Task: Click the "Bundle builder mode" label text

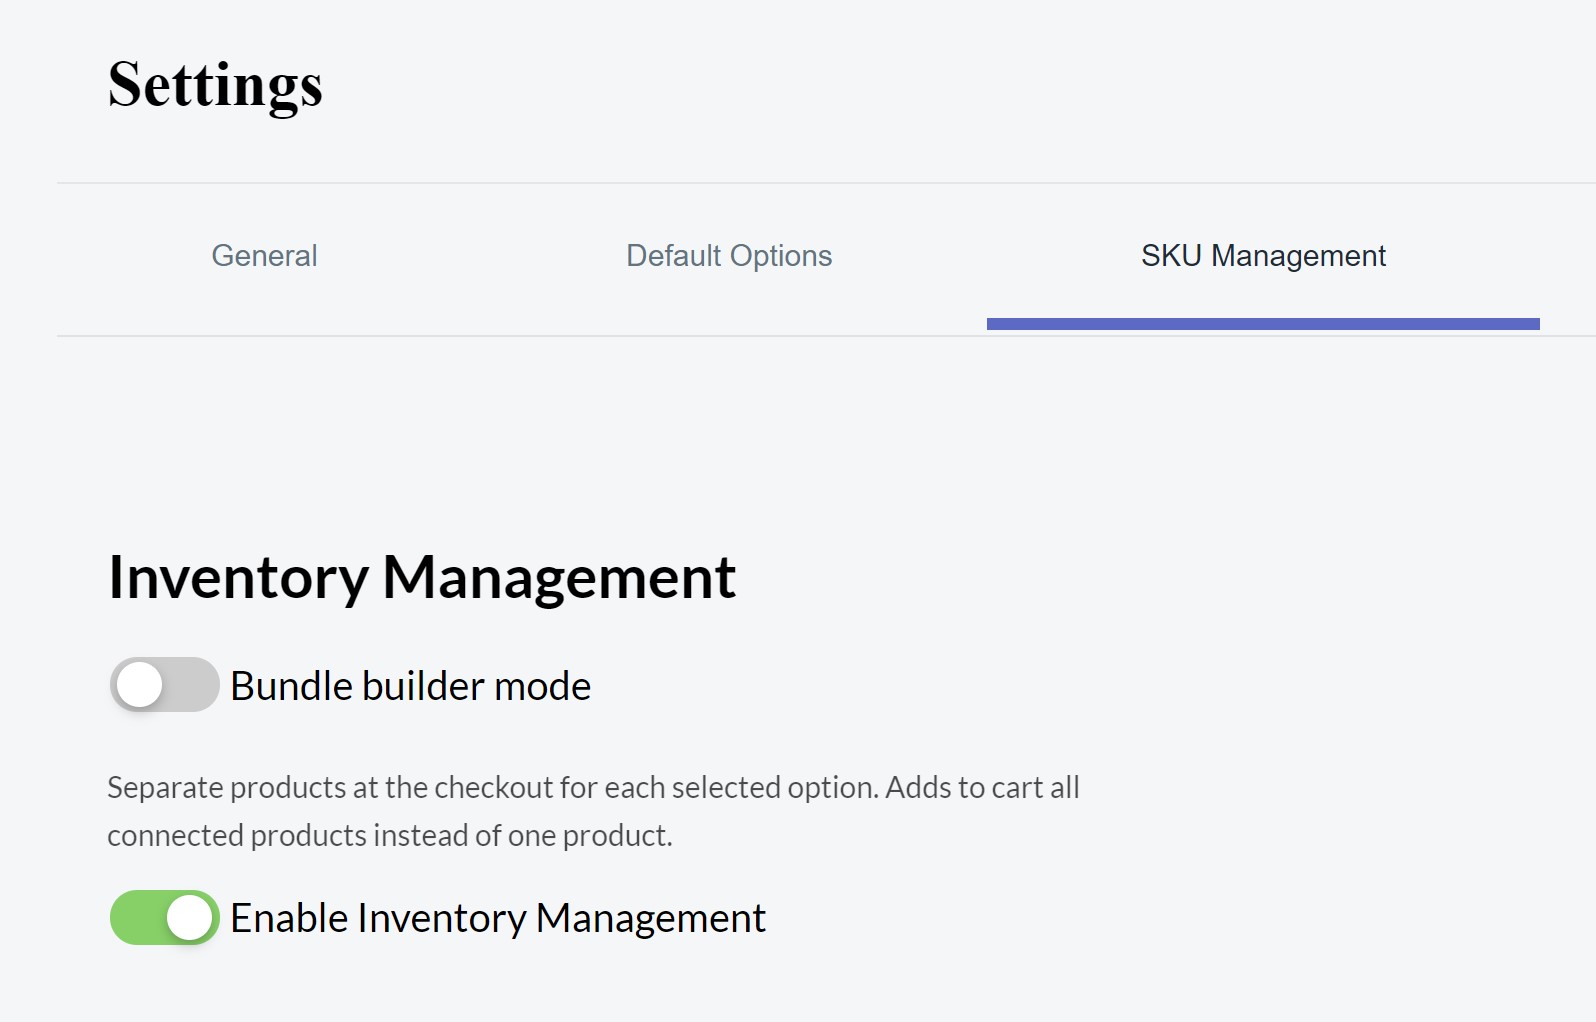Action: pyautogui.click(x=410, y=686)
